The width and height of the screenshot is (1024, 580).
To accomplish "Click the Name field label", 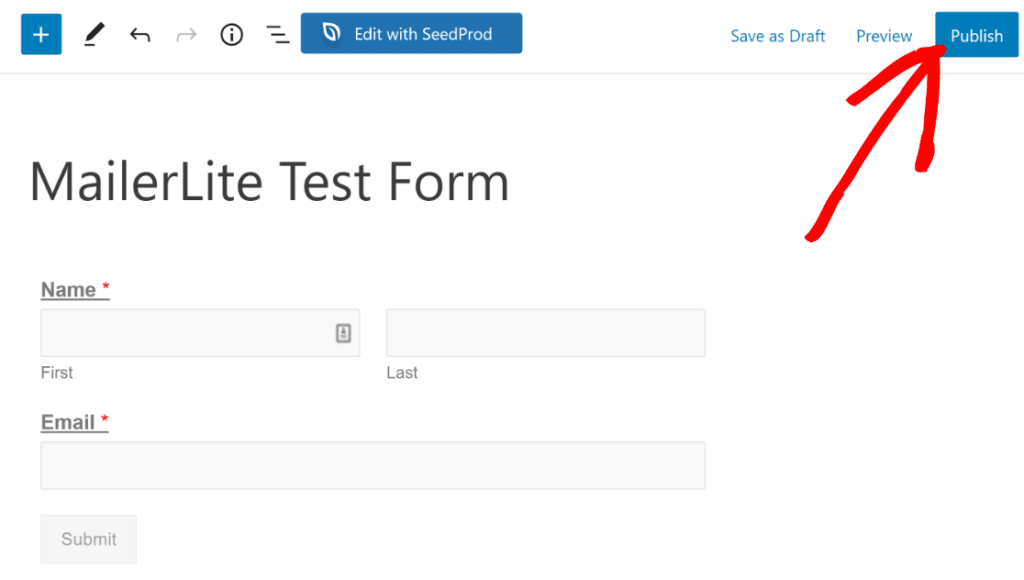I will pos(66,289).
